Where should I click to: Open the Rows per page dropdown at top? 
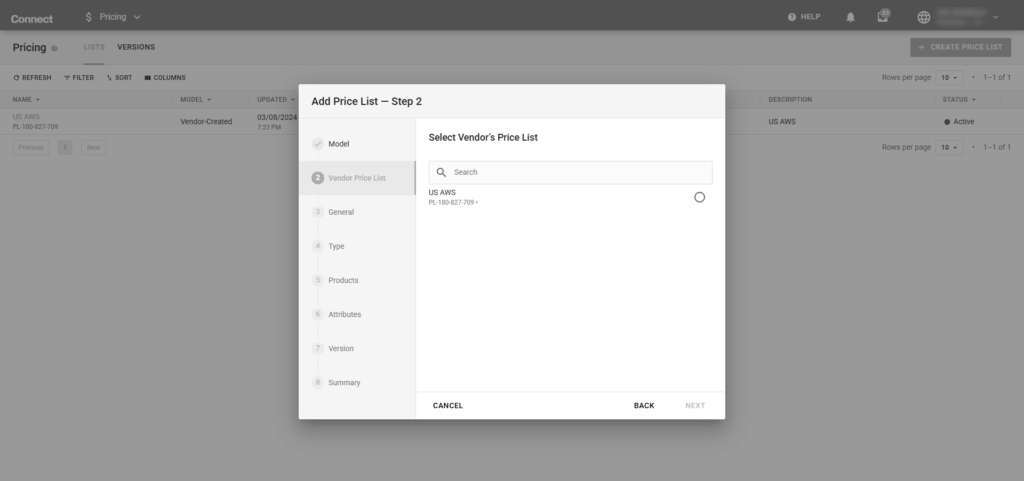click(949, 77)
